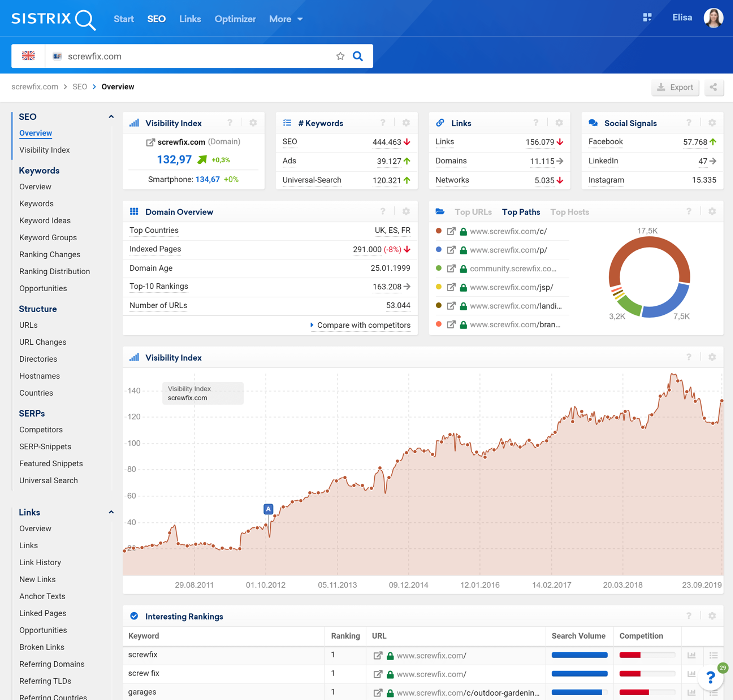
Task: Collapse the SEO sidebar section
Action: [111, 116]
